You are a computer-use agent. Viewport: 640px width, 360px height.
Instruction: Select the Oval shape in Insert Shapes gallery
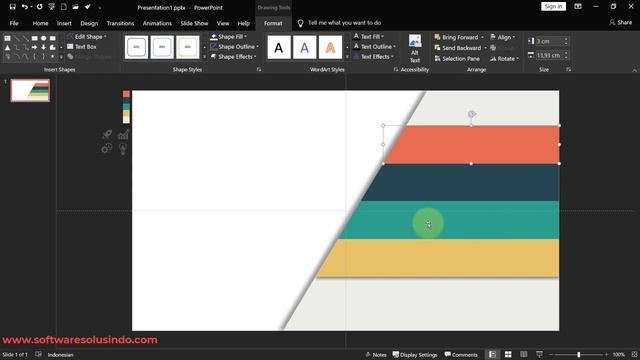[43, 38]
